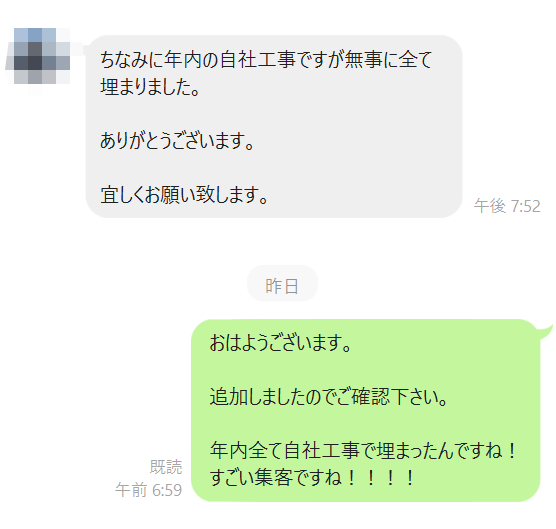This screenshot has height=529, width=556.
Task: Click the word 集客 in the sent message
Action: pyautogui.click(x=274, y=478)
